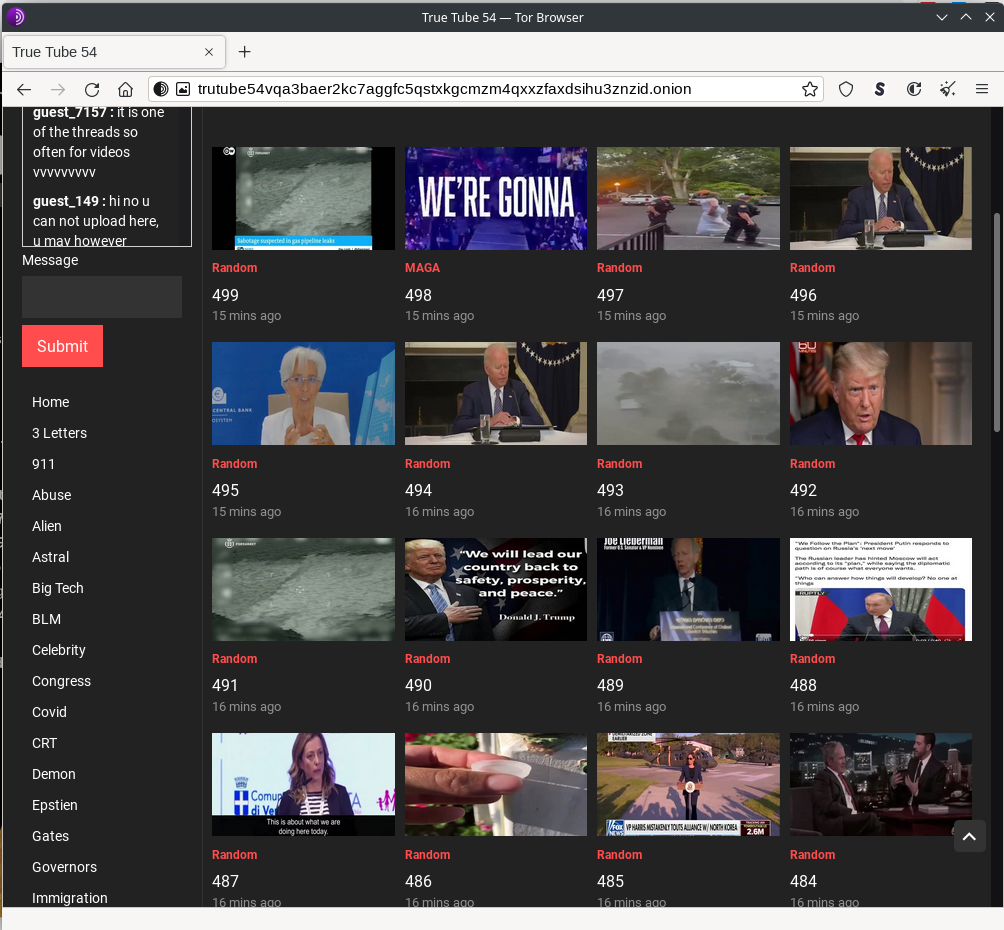The image size is (1004, 930).
Task: Click the red Submit button
Action: pyautogui.click(x=62, y=346)
